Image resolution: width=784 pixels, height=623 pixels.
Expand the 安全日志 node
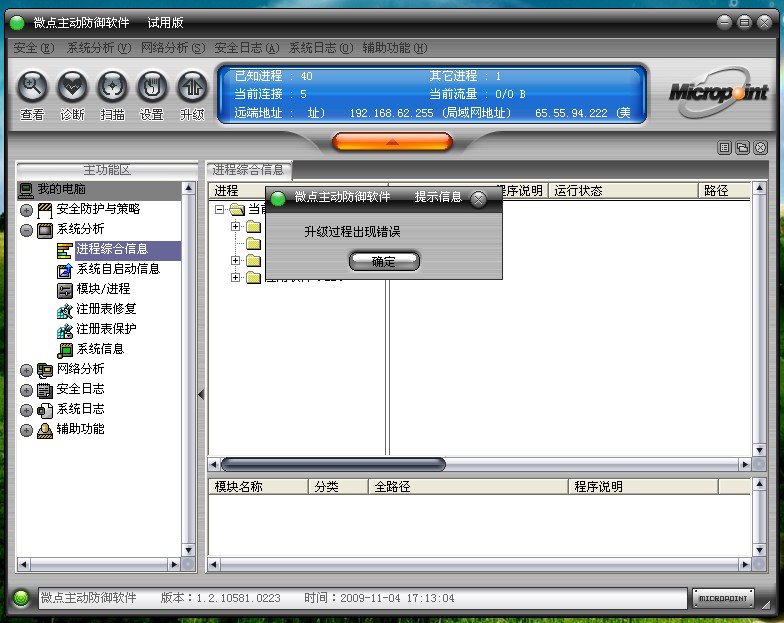click(26, 390)
